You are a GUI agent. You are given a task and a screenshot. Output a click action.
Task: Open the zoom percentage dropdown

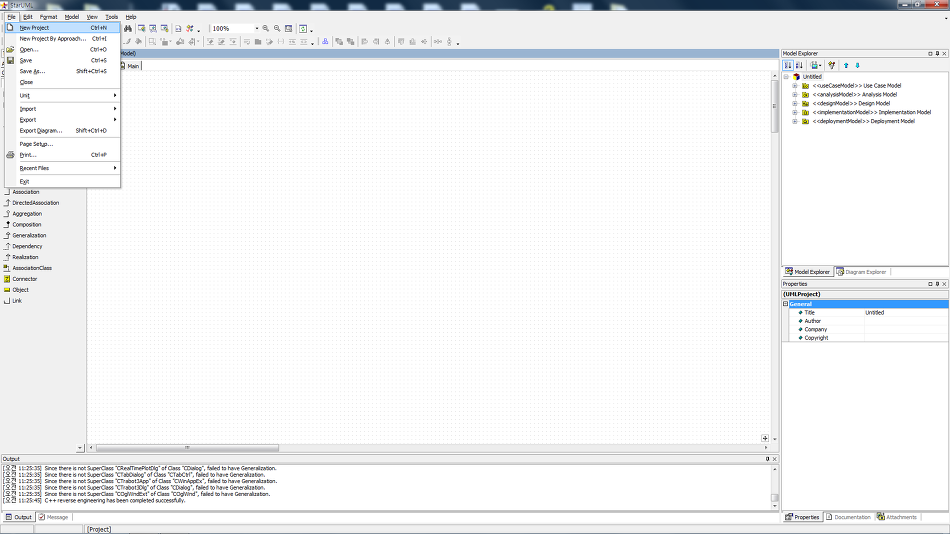pyautogui.click(x=256, y=29)
